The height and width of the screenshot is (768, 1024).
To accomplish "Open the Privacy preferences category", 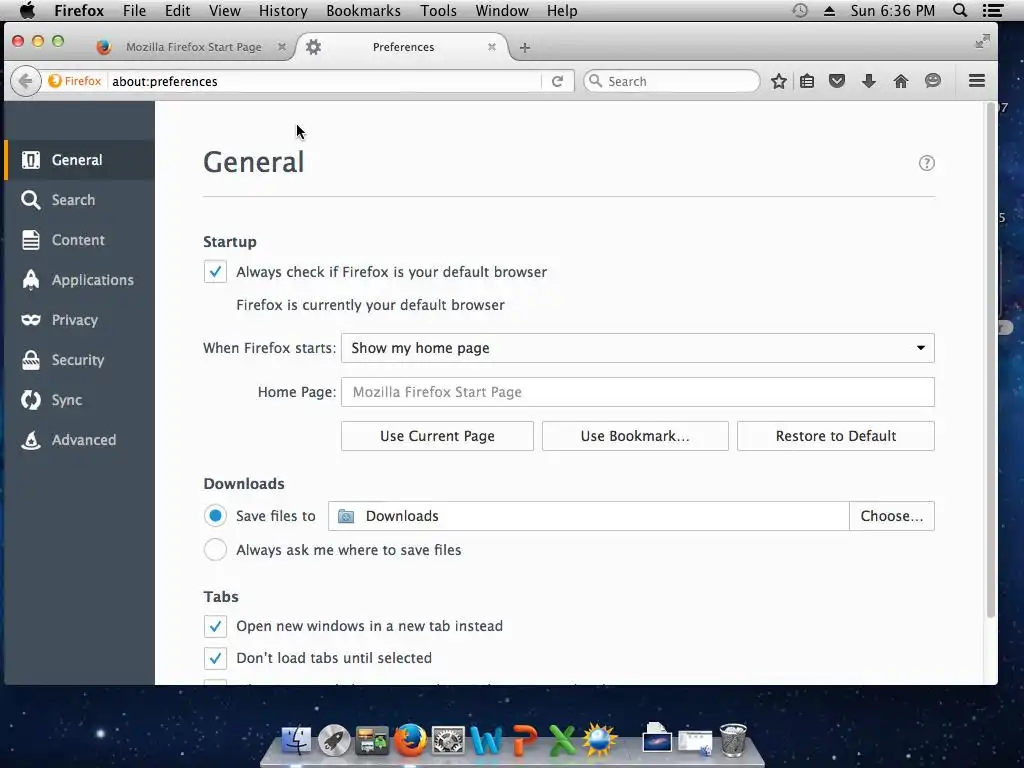I will tap(79, 320).
